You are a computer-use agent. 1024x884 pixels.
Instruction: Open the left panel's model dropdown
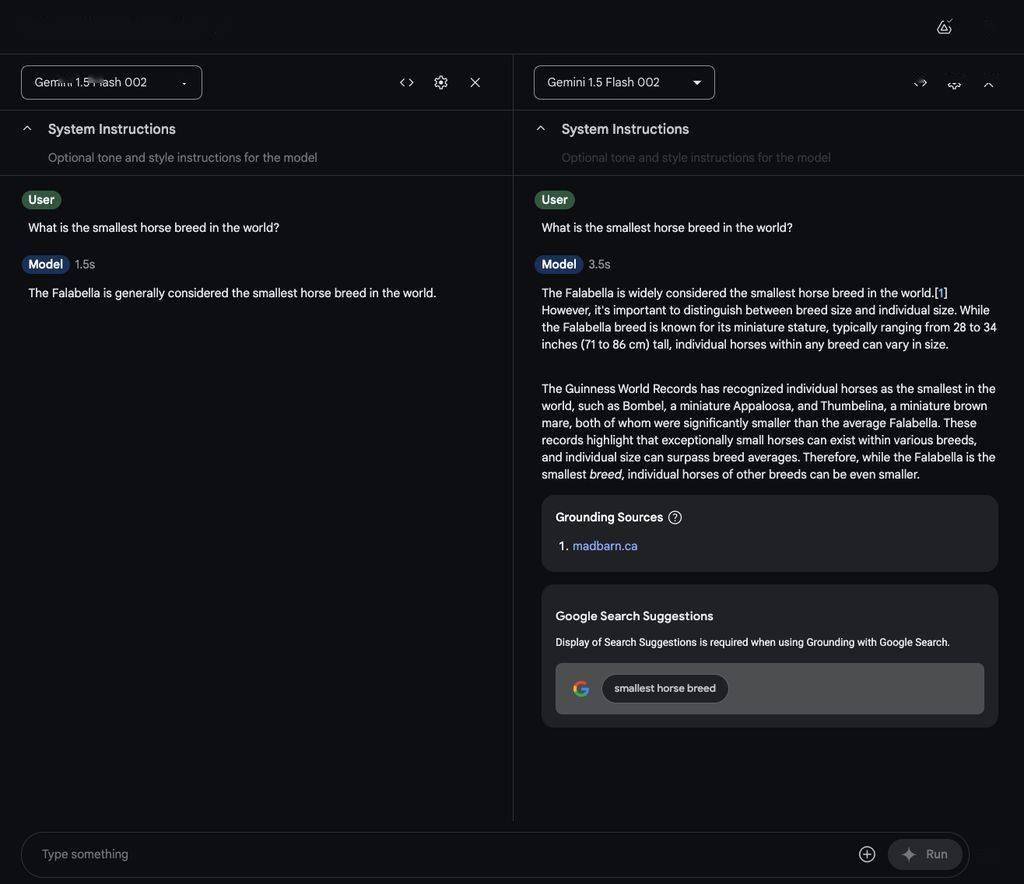tap(112, 82)
